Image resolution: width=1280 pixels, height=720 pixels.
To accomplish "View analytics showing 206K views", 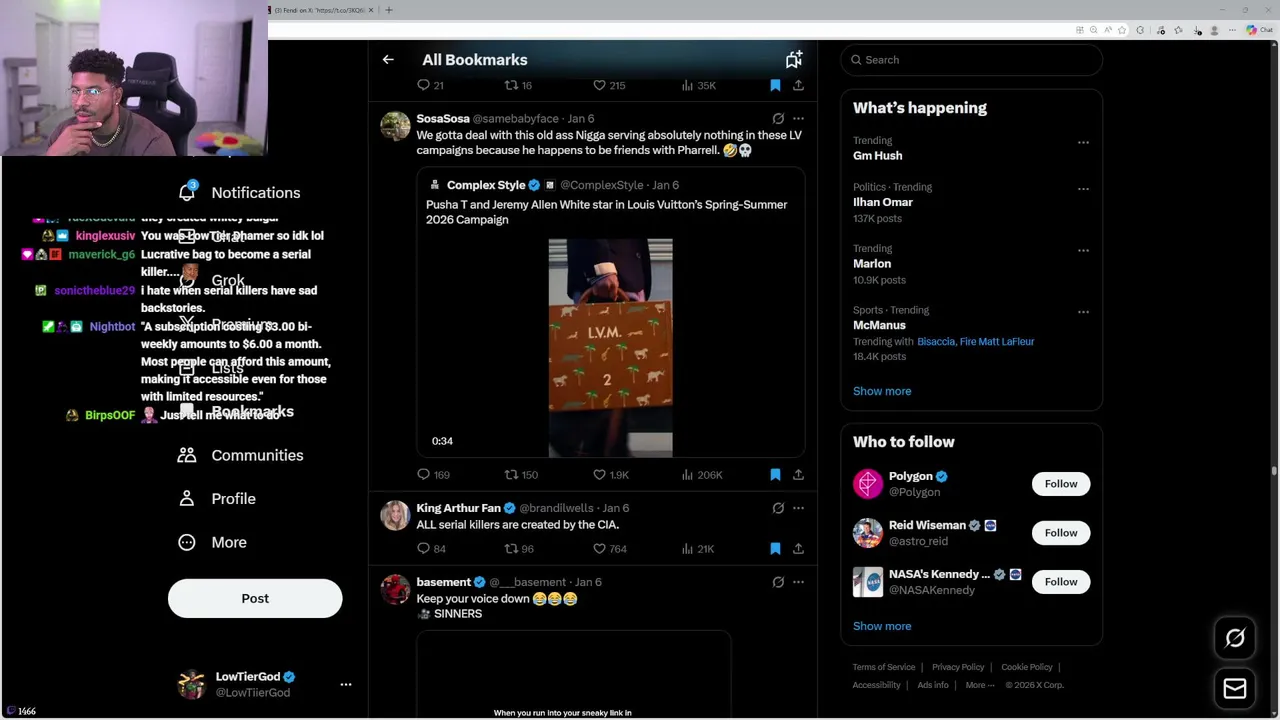I will [701, 475].
